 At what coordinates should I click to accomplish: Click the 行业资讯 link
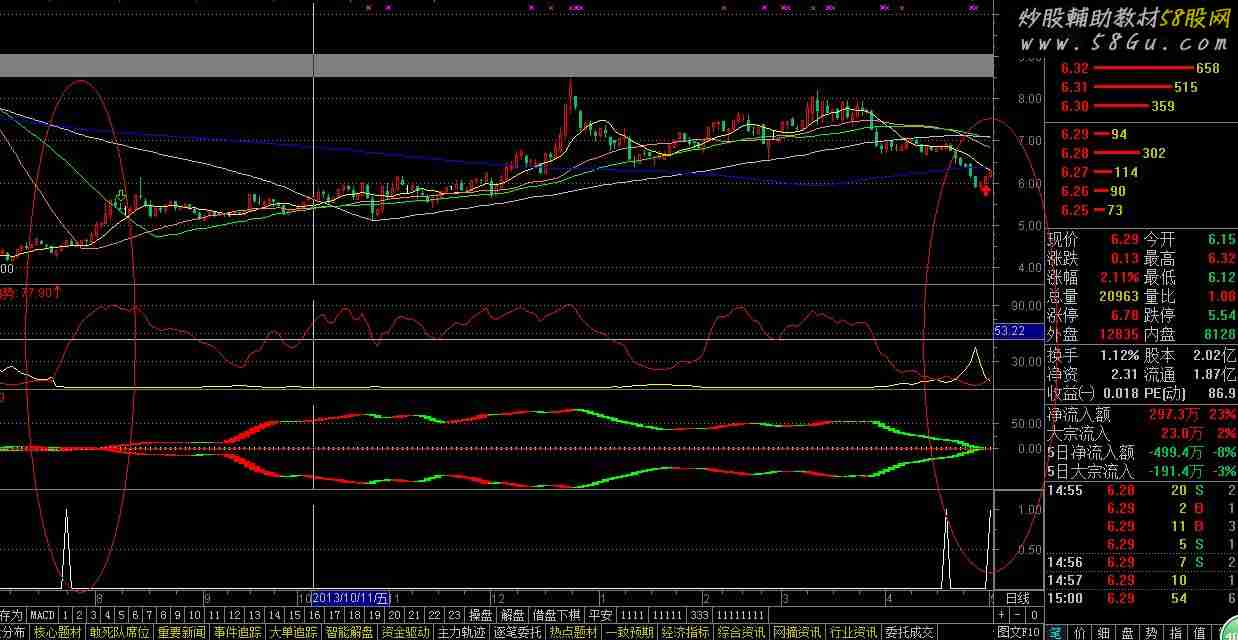tap(854, 632)
